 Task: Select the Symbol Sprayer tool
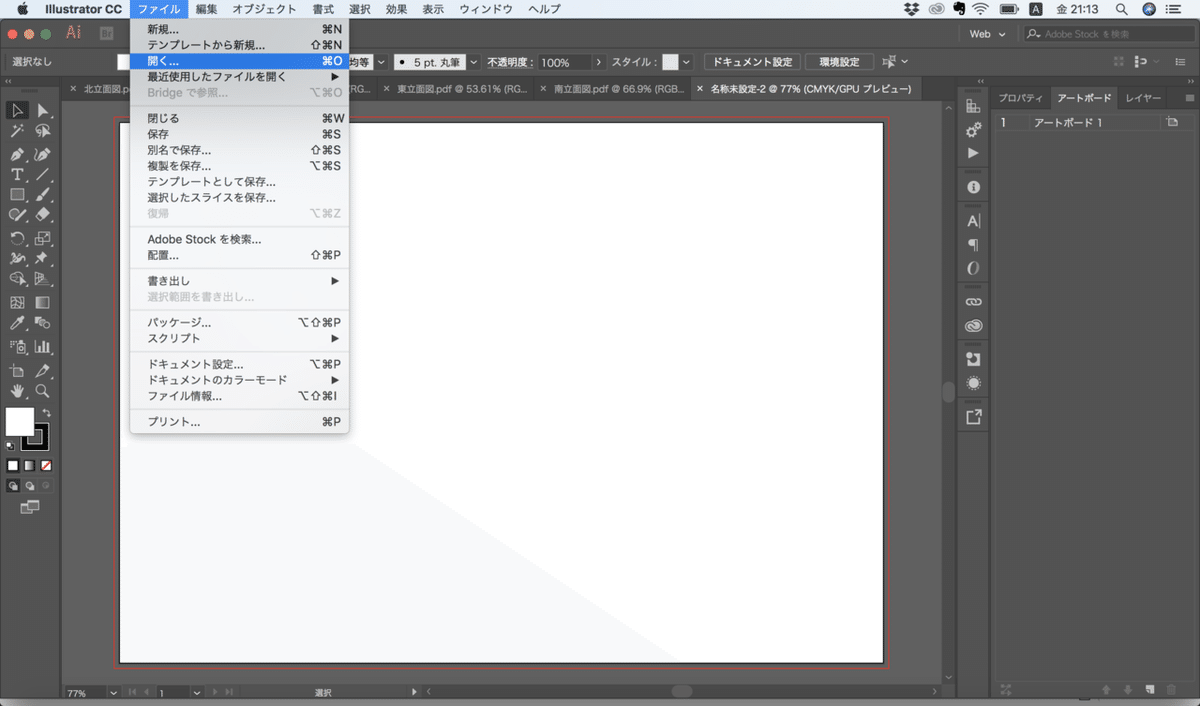pos(17,347)
